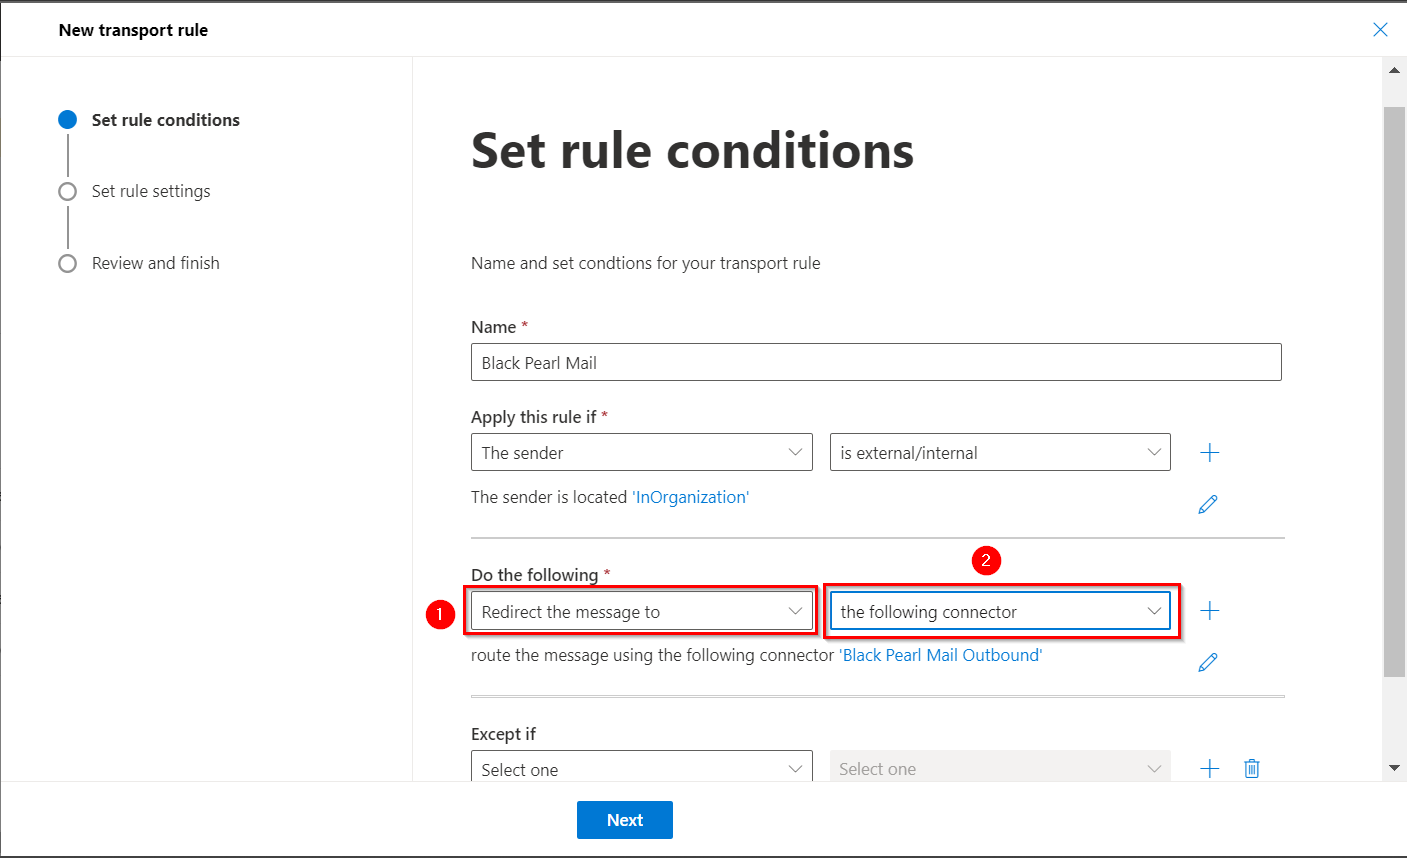
Task: Click the pencil icon to edit connector action
Action: [1208, 662]
